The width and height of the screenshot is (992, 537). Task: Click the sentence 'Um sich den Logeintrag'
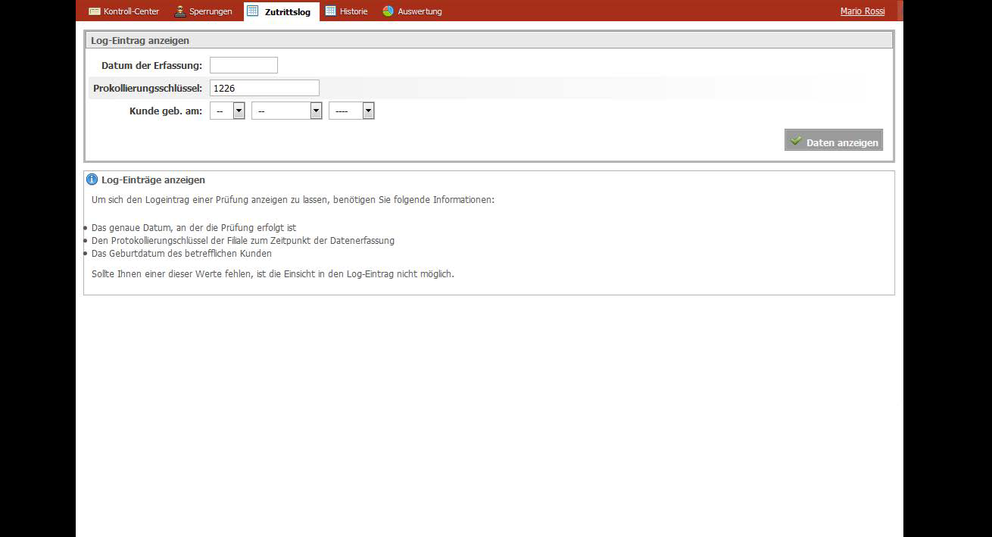click(x=293, y=199)
